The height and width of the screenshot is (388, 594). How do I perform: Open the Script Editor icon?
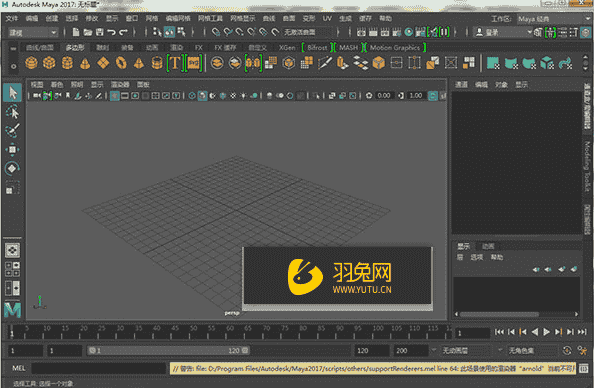pos(584,368)
